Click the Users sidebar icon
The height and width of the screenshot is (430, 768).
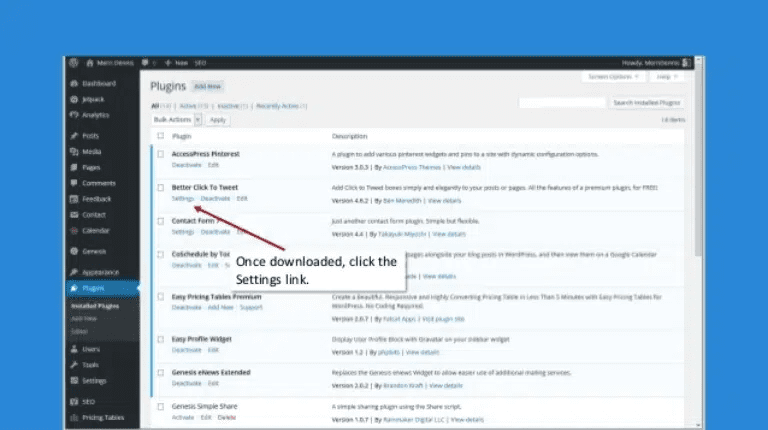coord(74,349)
